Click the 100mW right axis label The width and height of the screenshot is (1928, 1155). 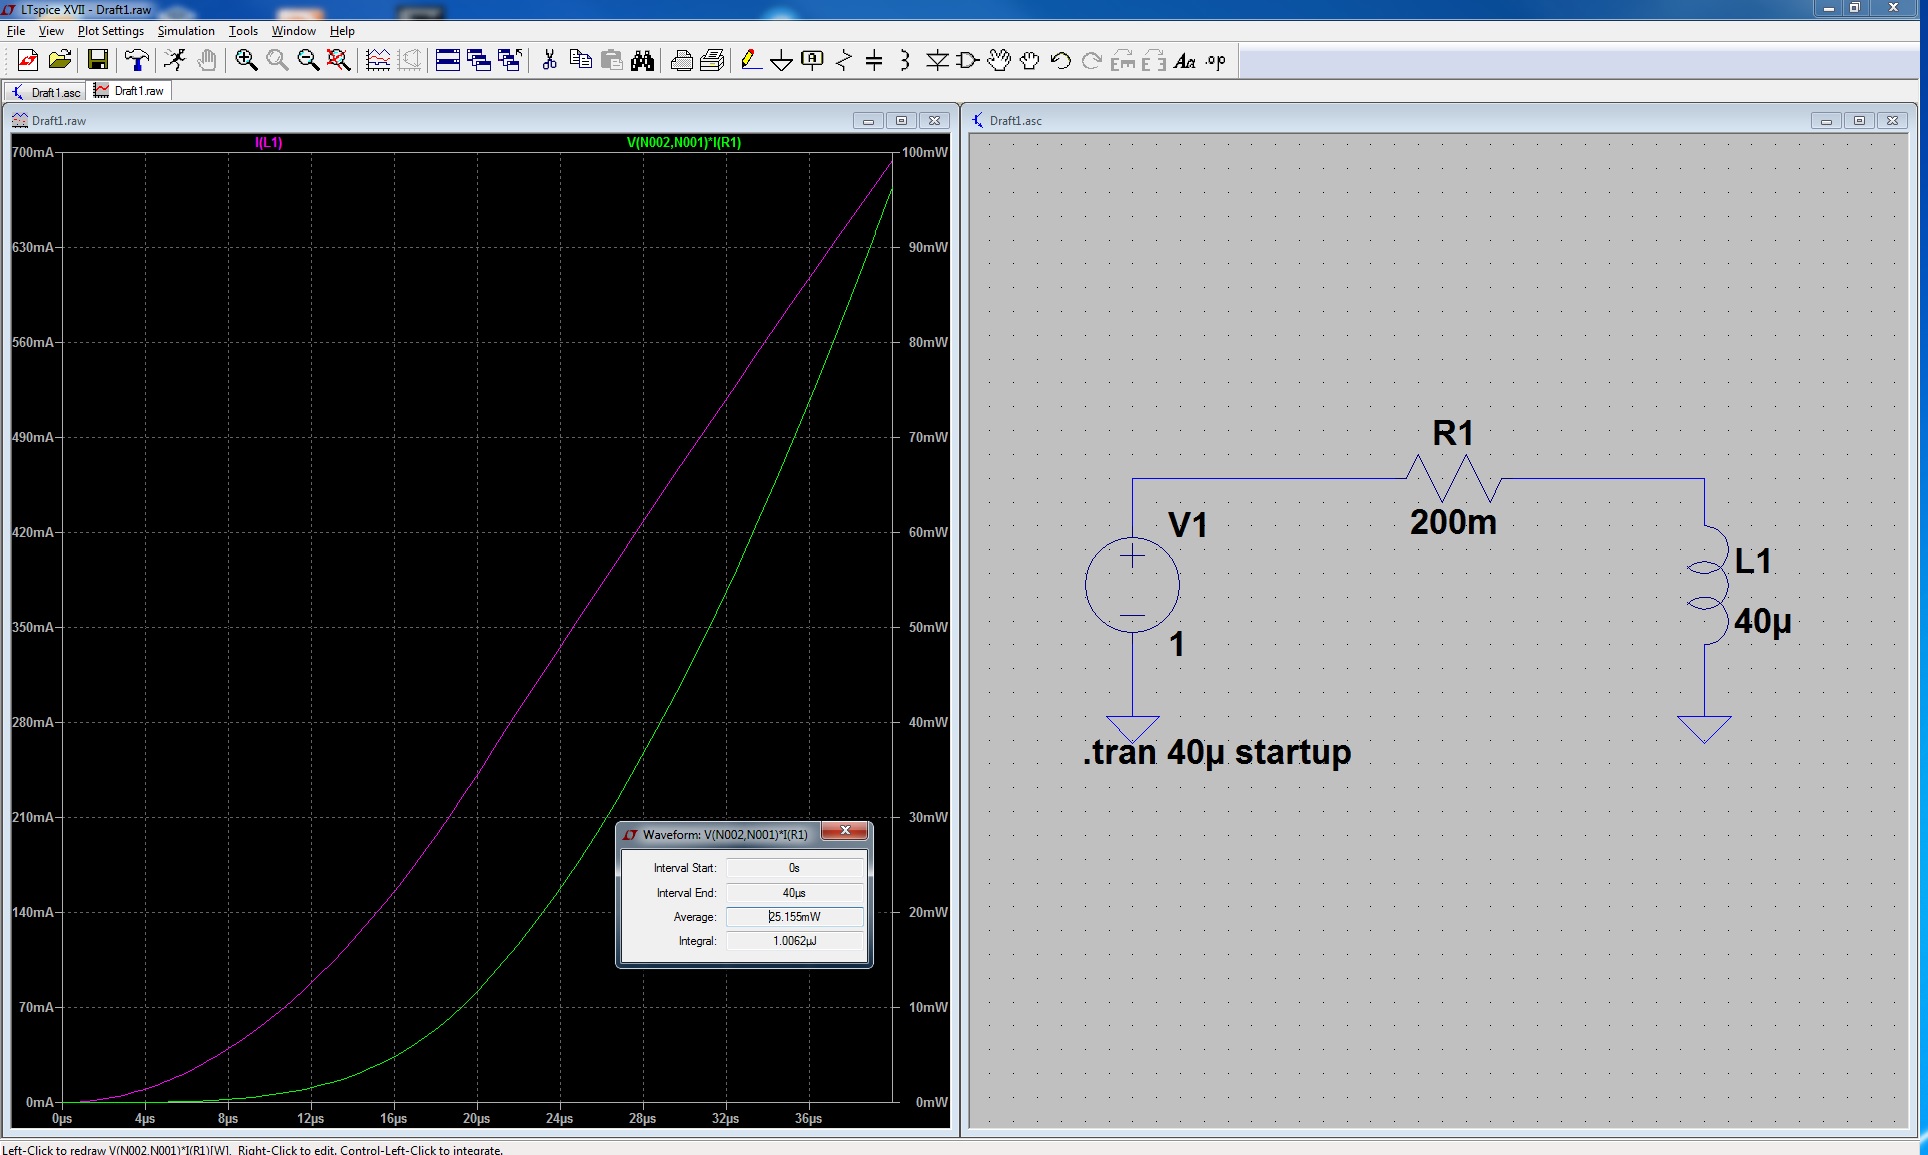(925, 153)
